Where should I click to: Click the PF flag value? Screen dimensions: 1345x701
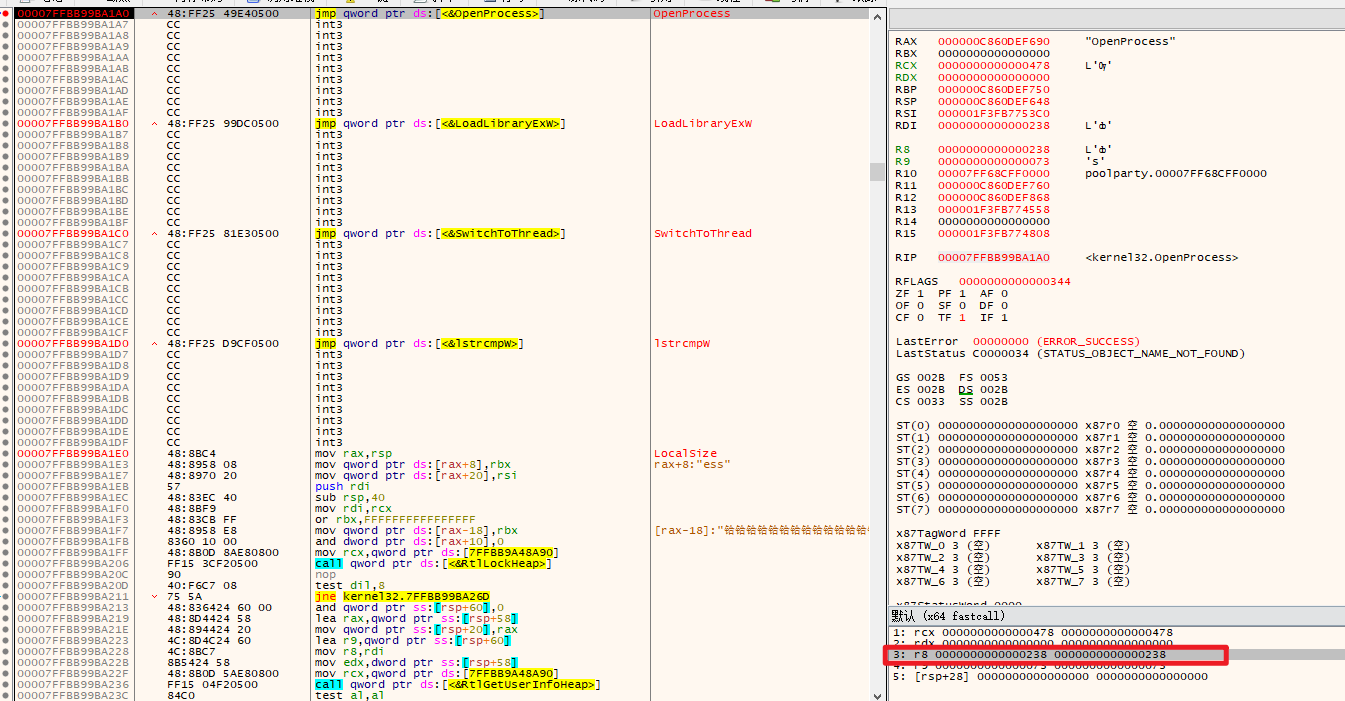click(x=962, y=294)
